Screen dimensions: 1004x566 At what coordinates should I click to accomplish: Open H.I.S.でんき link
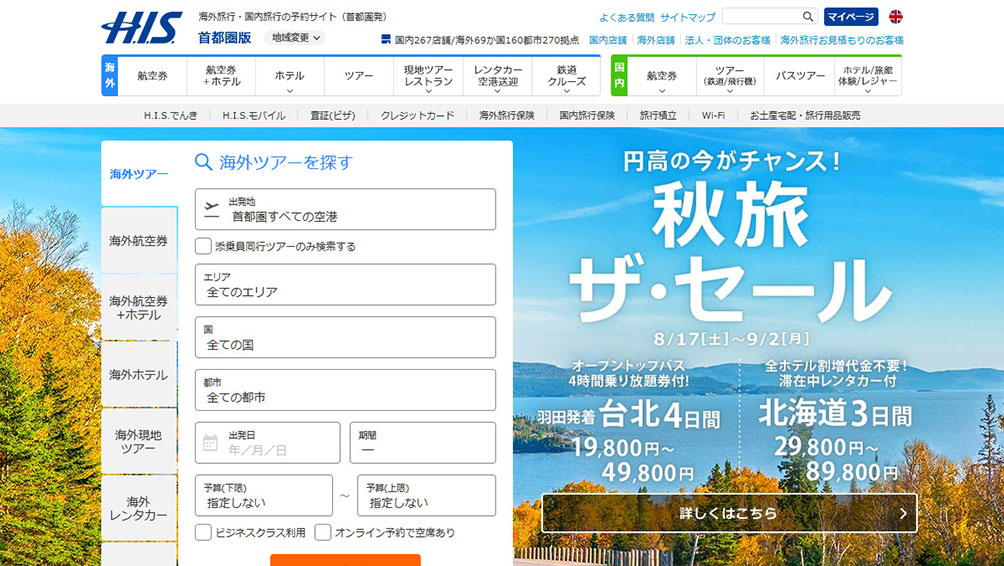(170, 115)
